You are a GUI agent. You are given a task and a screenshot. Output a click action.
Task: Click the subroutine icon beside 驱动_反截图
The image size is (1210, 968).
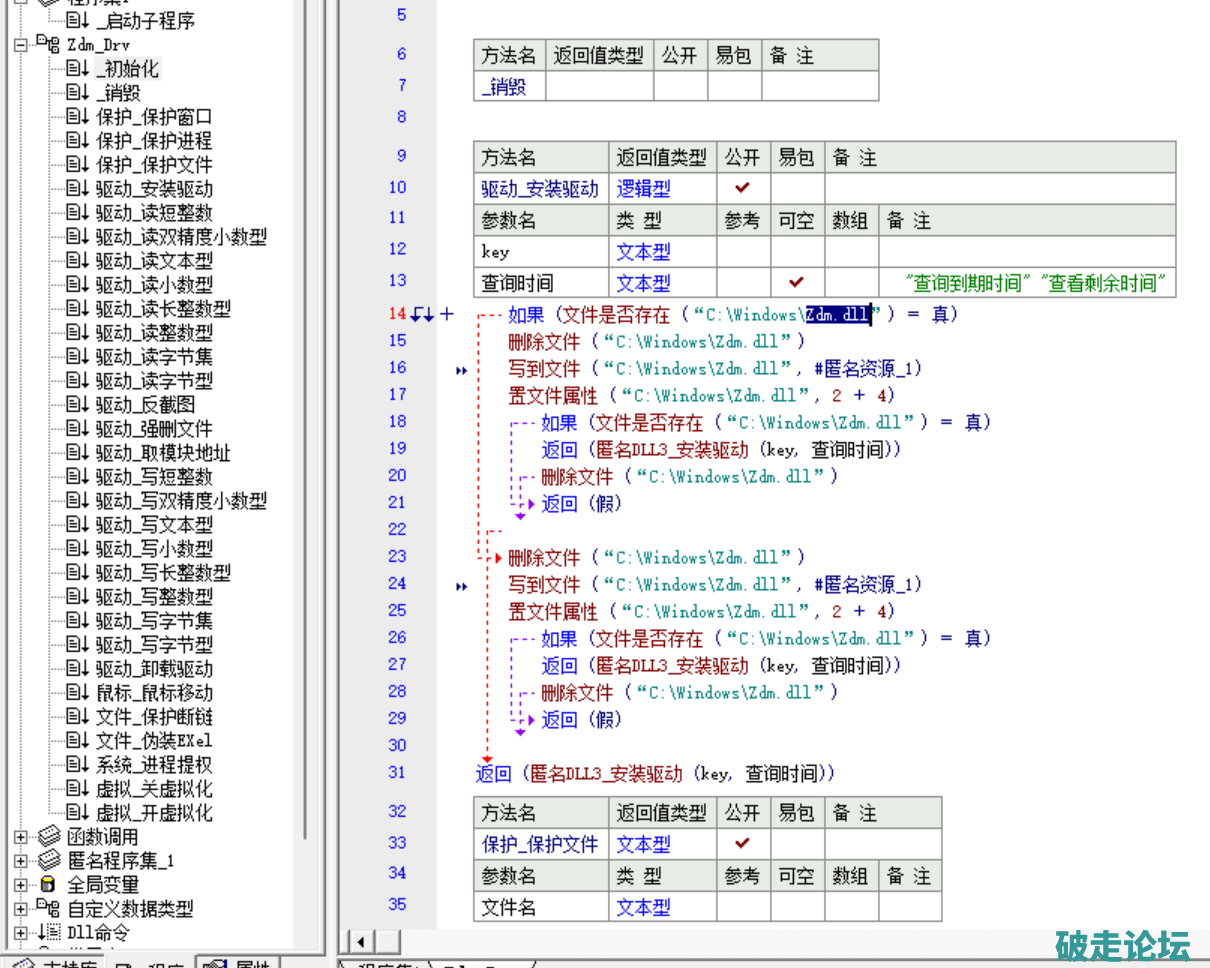tap(78, 405)
